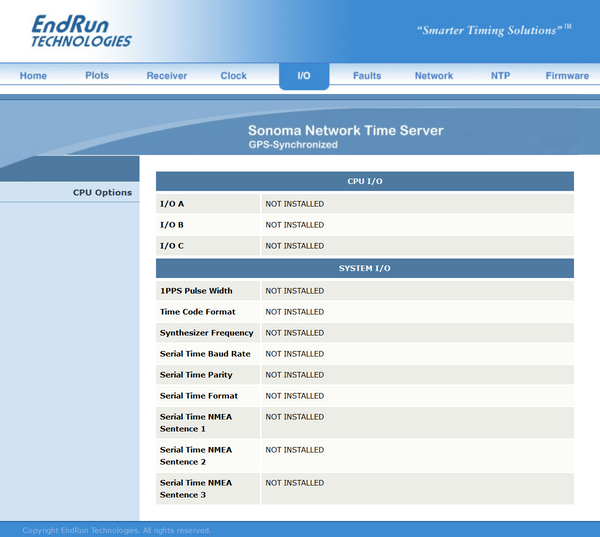Click the GPS-Synchronized subtitle
Screen dimensions: 600x537
pos(293,145)
